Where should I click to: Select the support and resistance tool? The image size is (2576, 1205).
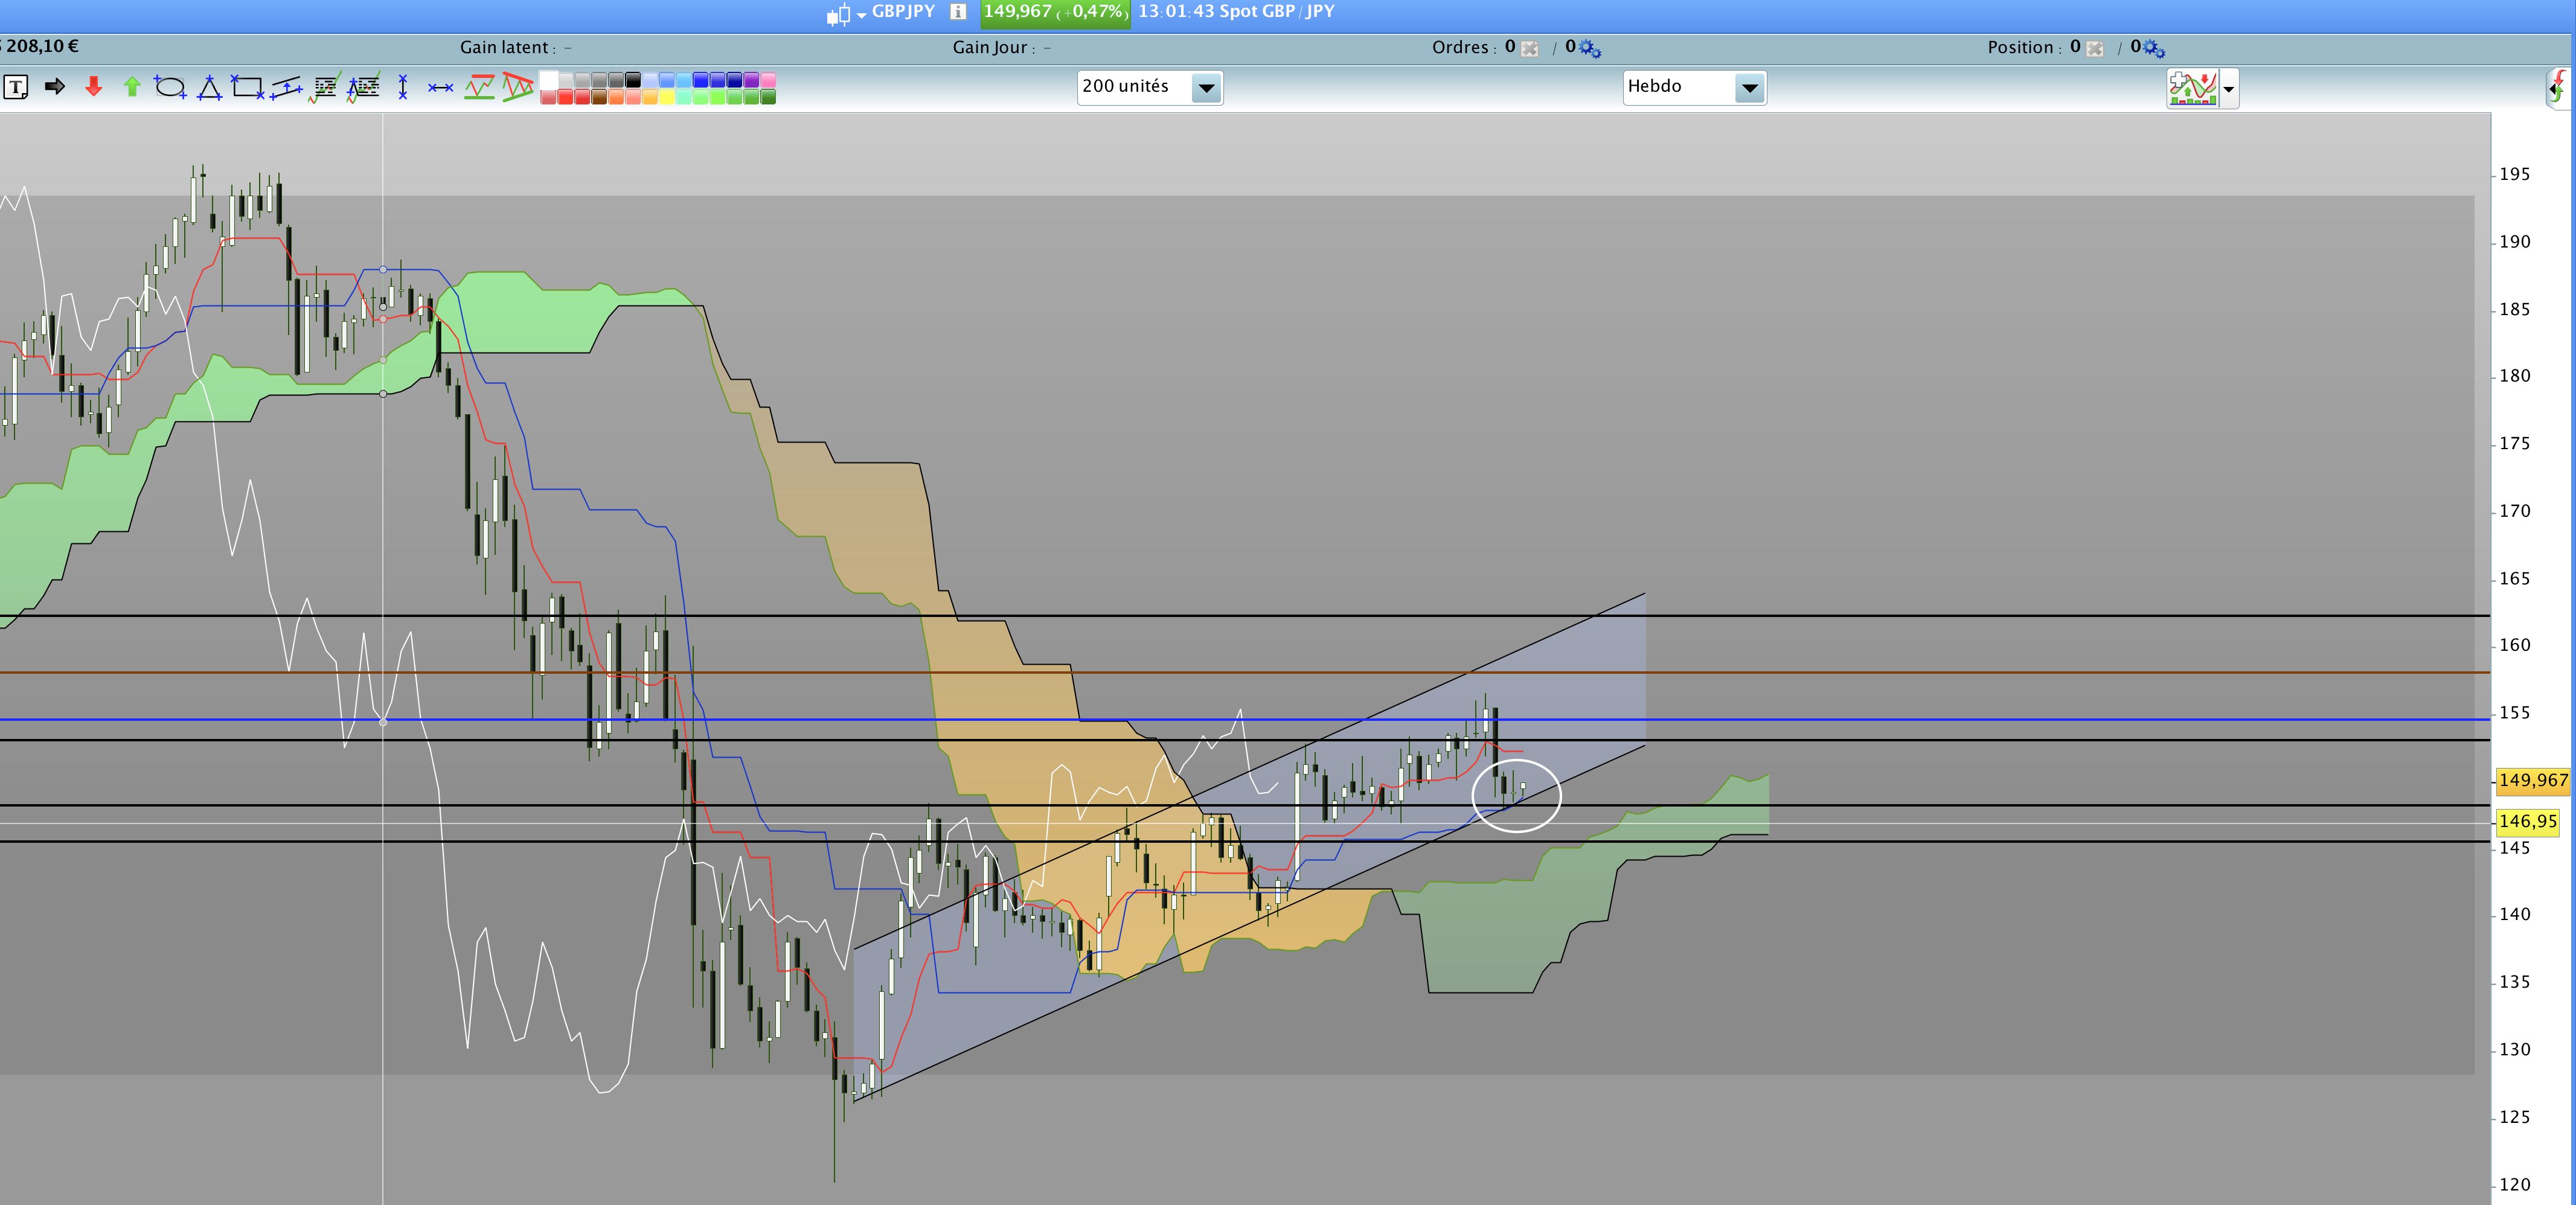point(479,87)
